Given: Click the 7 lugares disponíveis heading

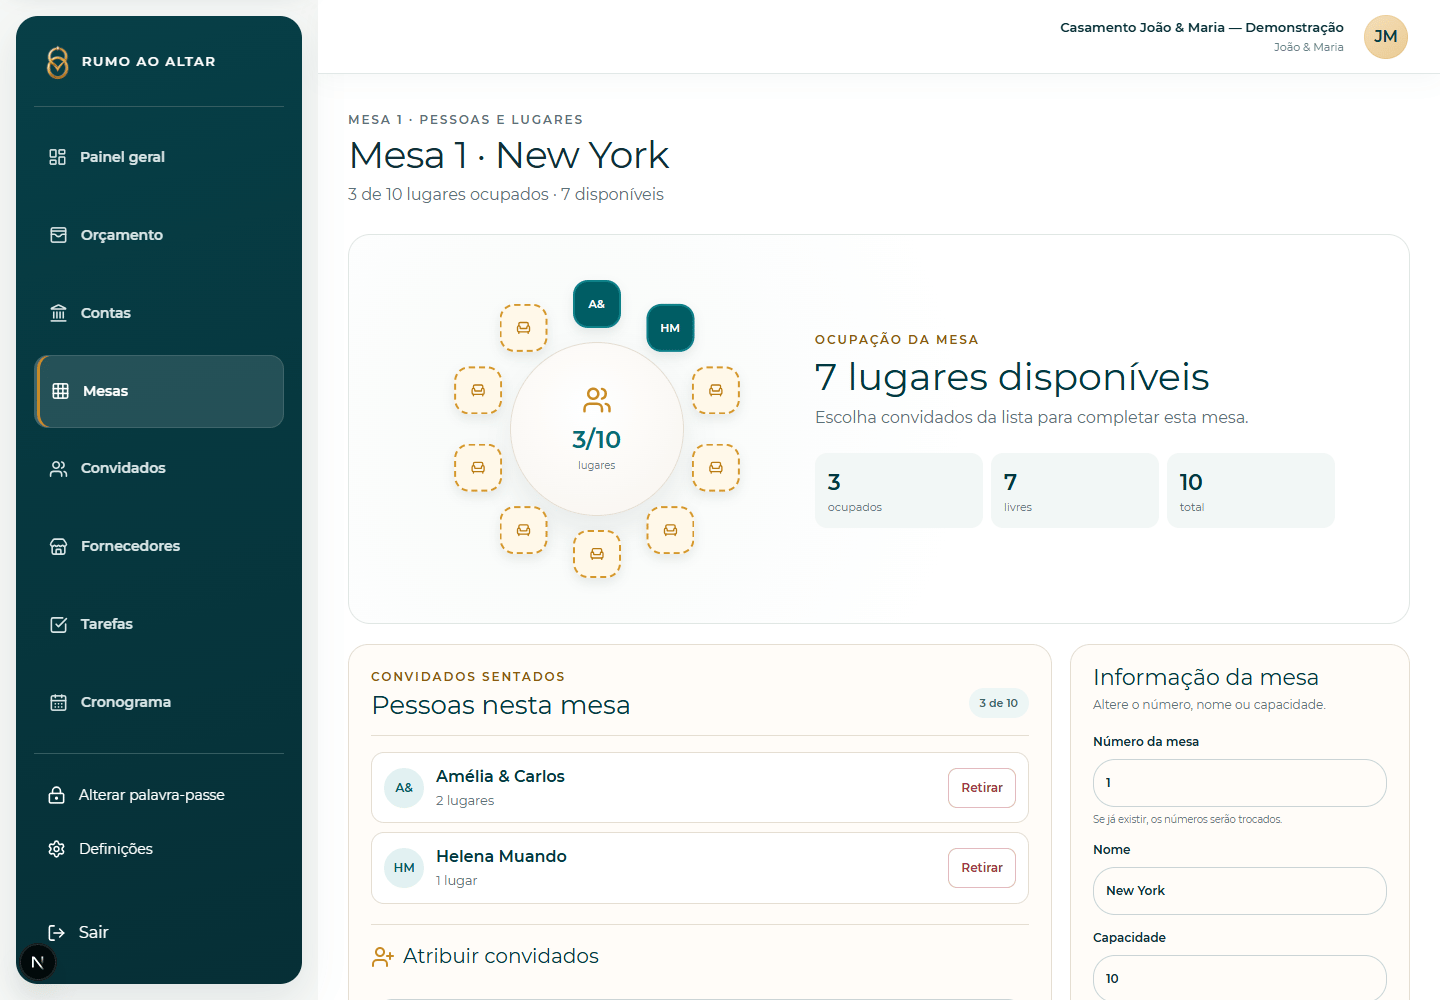Looking at the screenshot, I should pos(1012,377).
